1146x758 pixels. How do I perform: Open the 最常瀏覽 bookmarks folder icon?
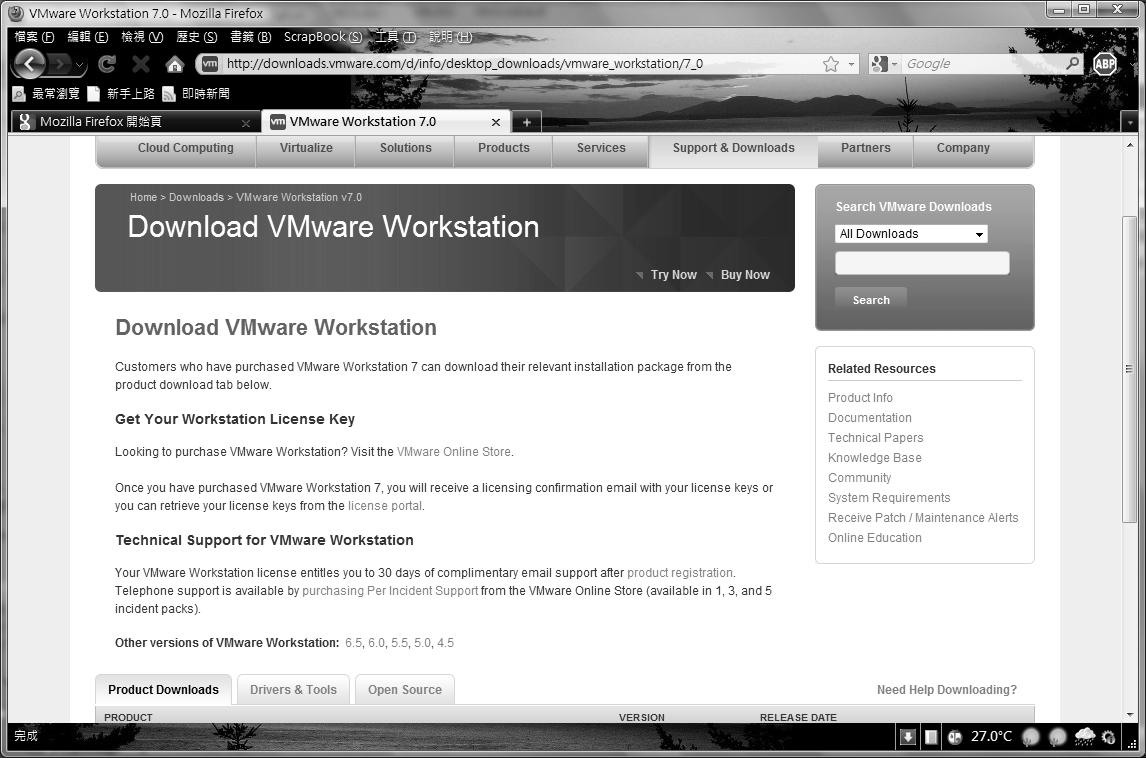coord(19,94)
